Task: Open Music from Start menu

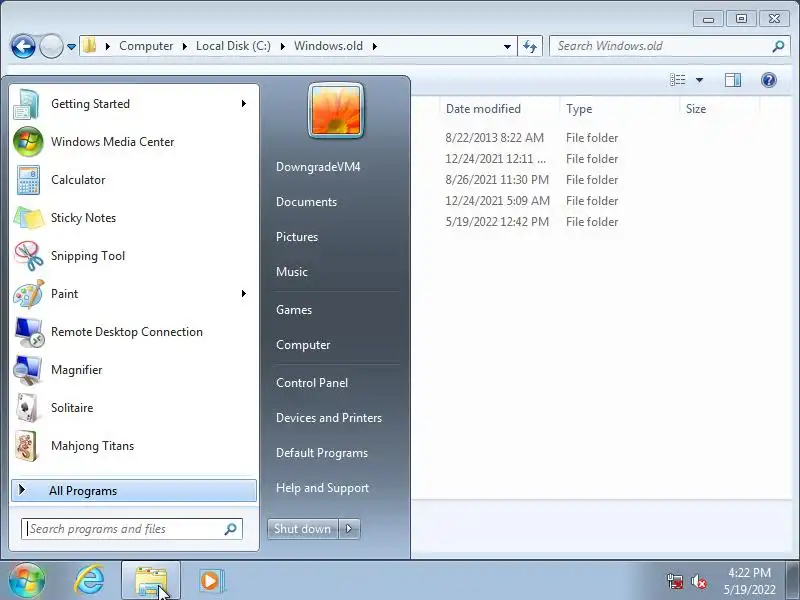Action: click(x=291, y=271)
